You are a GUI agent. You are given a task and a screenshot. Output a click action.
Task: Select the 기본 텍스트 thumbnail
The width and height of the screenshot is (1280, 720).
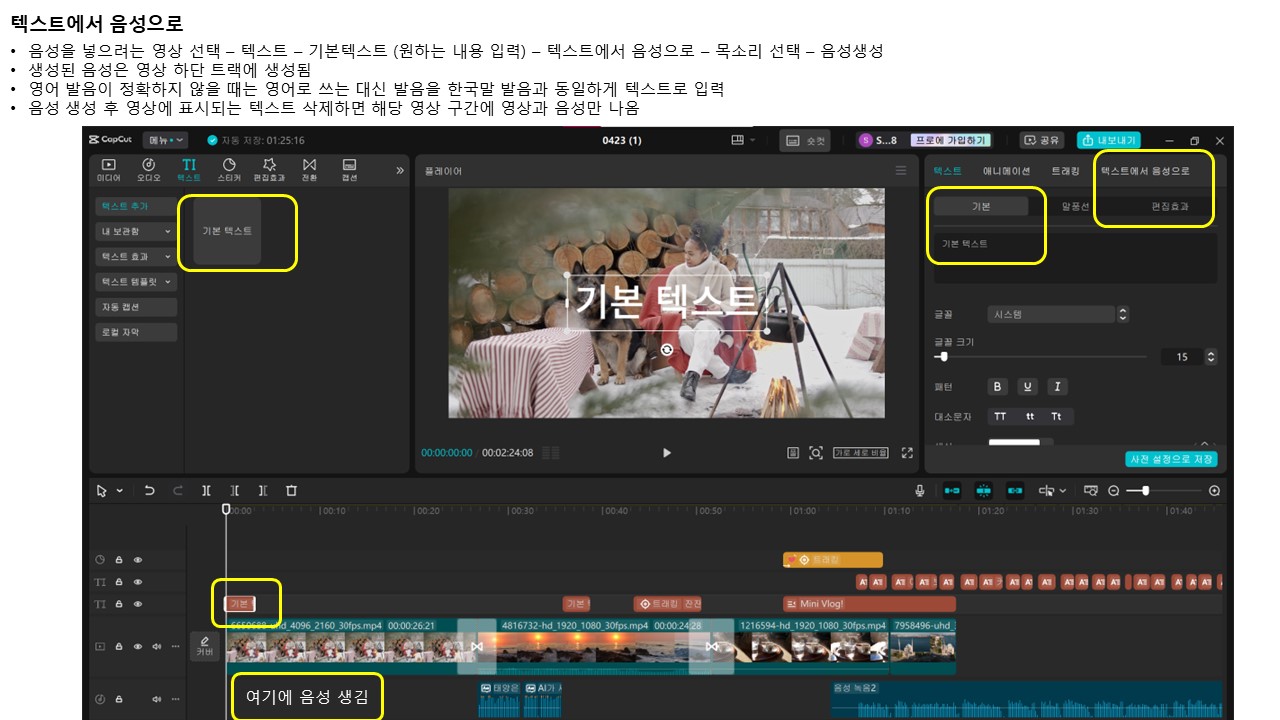coord(227,231)
